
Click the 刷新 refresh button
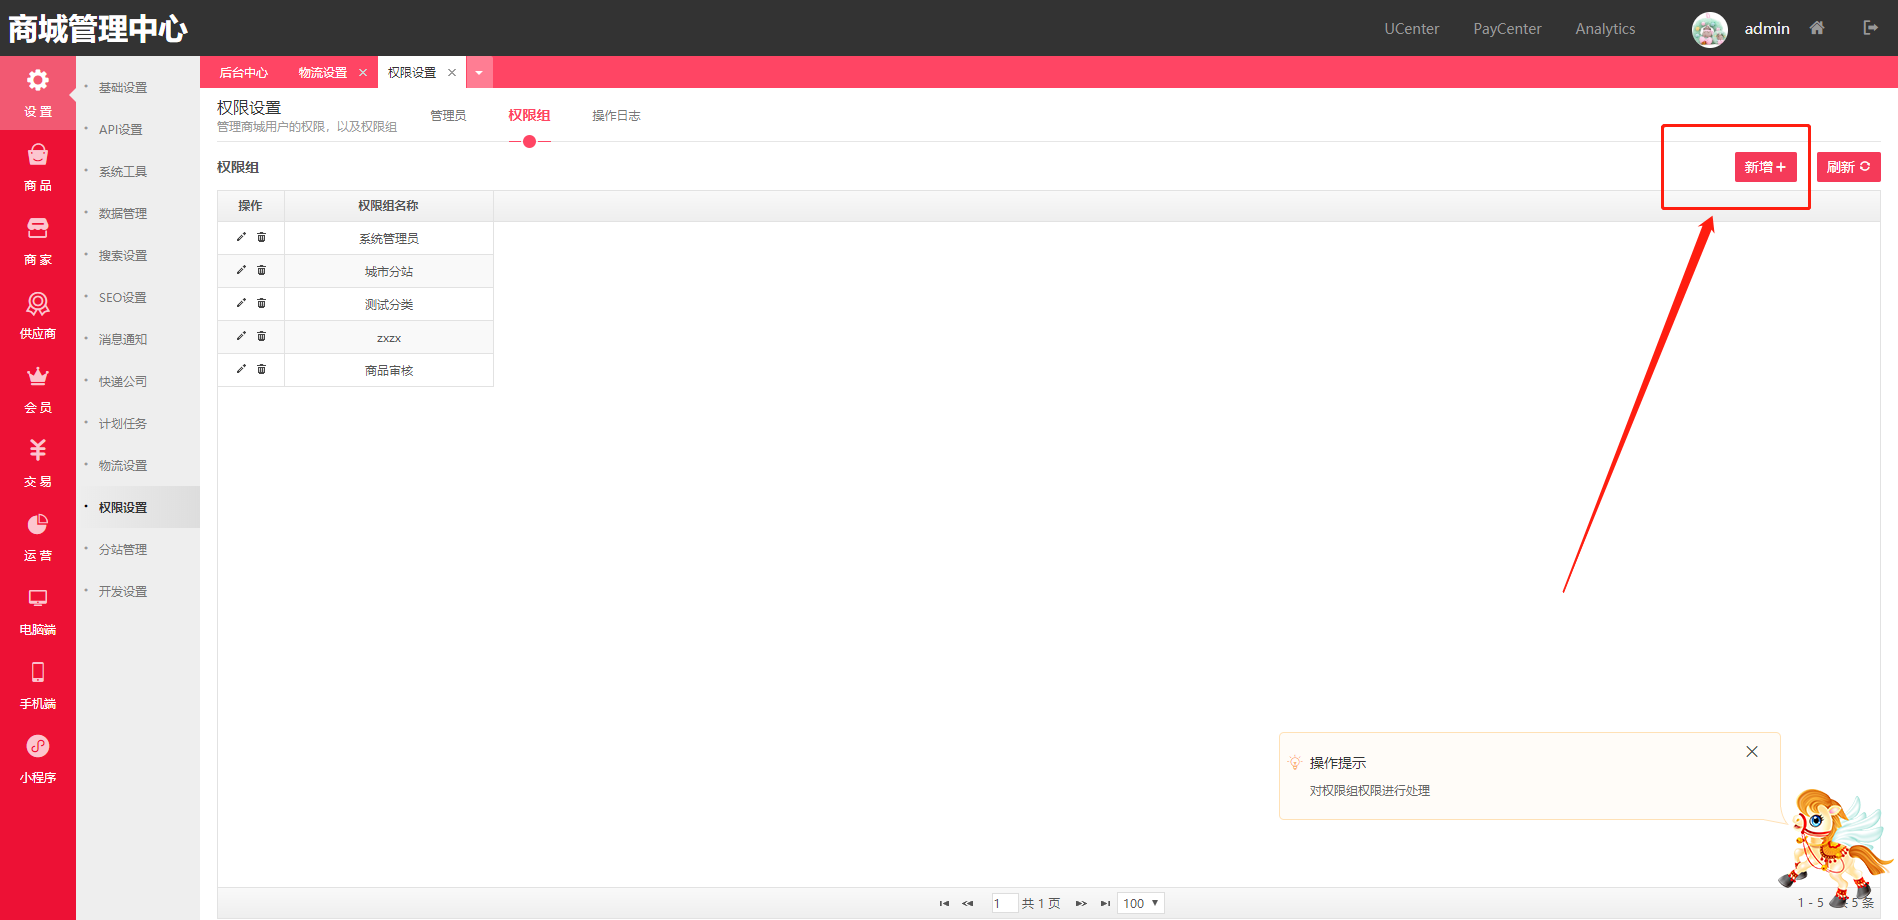pos(1848,167)
